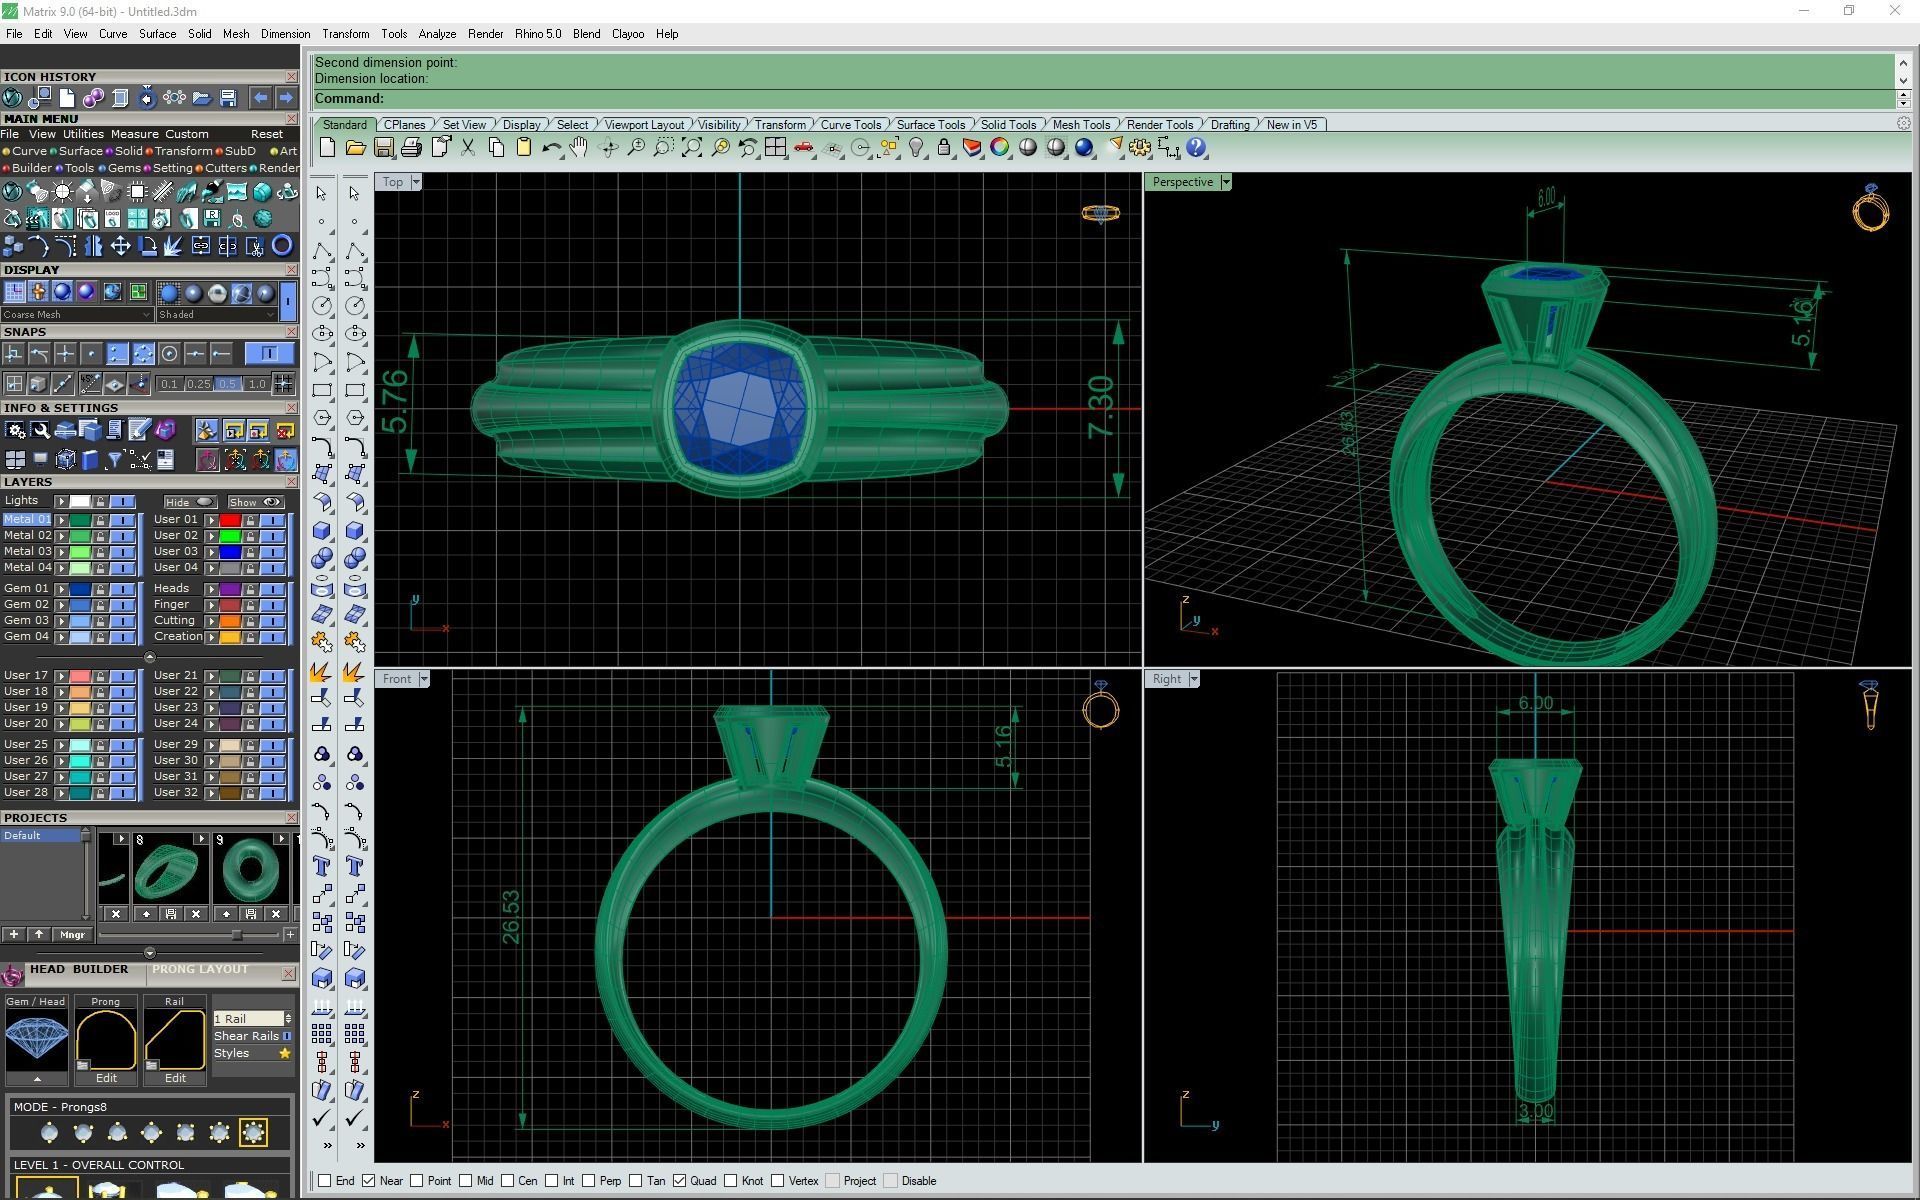Click the Cut scissors toolbar icon
The width and height of the screenshot is (1920, 1200).
point(467,148)
